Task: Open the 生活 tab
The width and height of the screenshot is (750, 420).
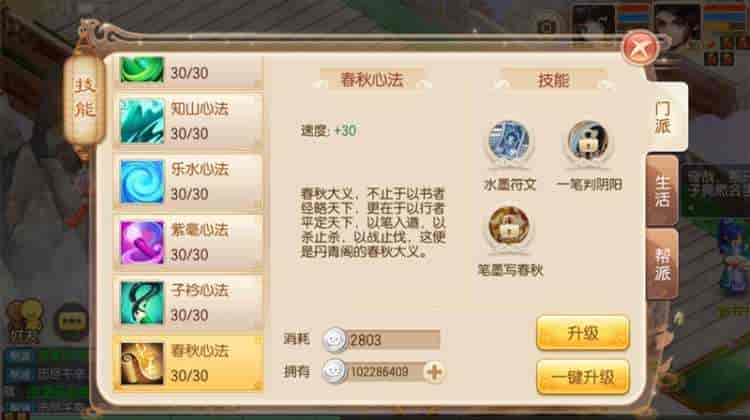Action: click(662, 191)
